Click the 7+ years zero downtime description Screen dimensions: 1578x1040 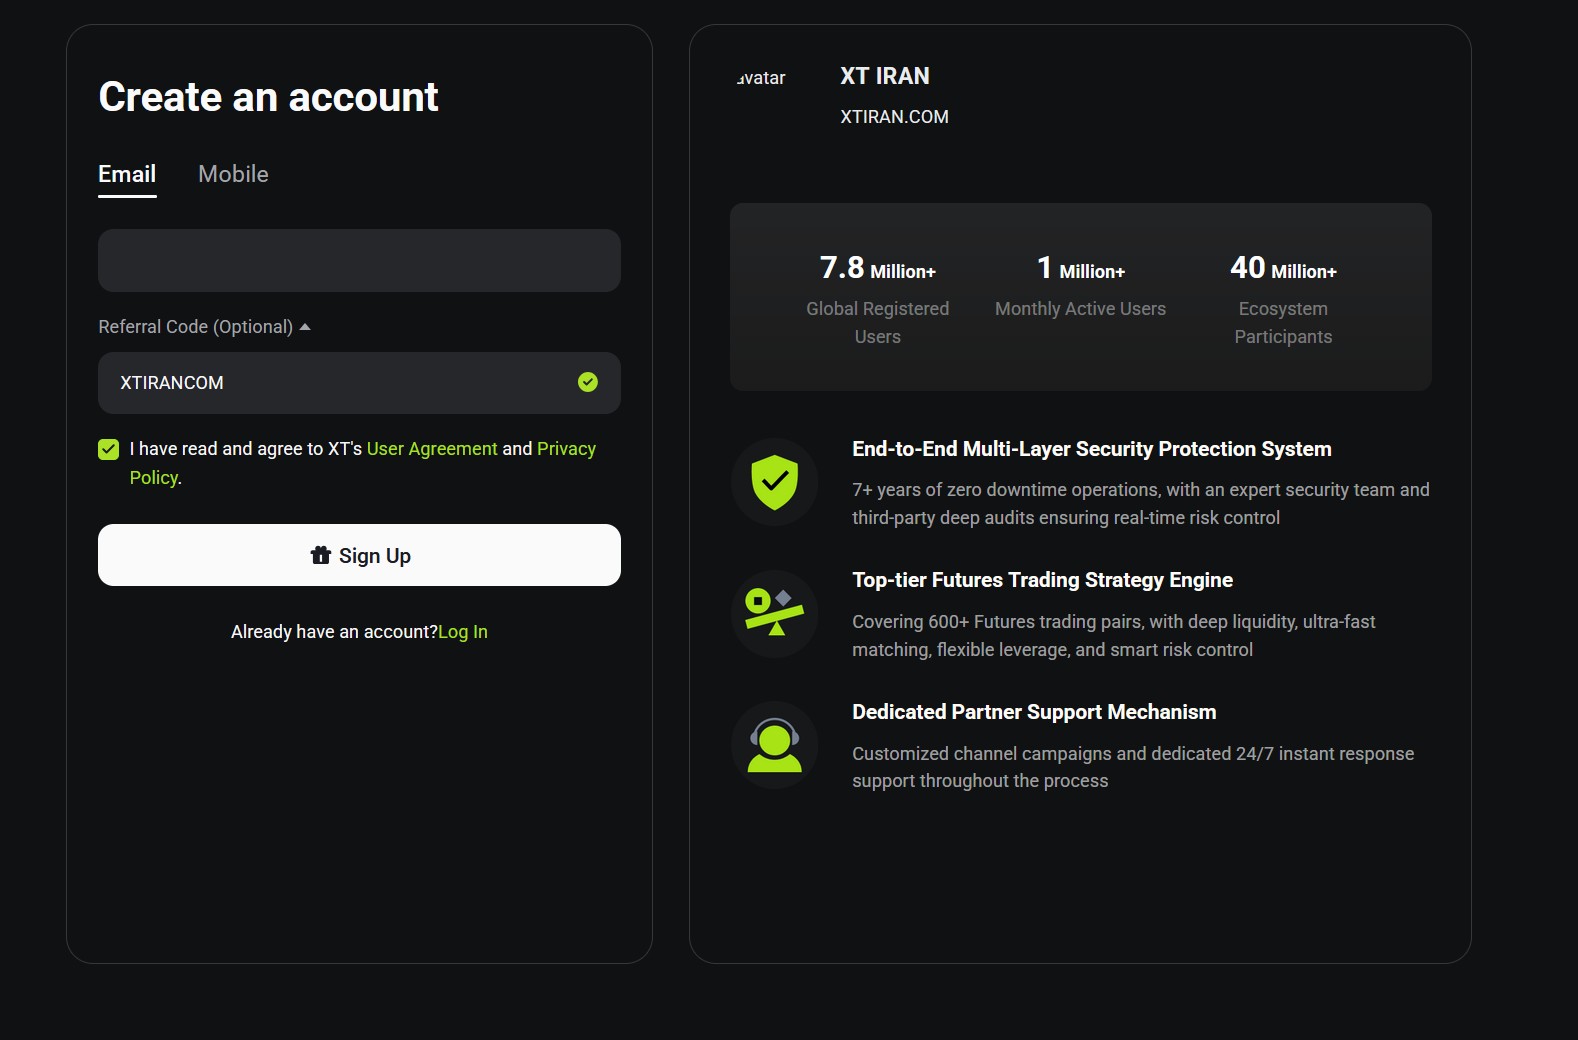[1141, 504]
